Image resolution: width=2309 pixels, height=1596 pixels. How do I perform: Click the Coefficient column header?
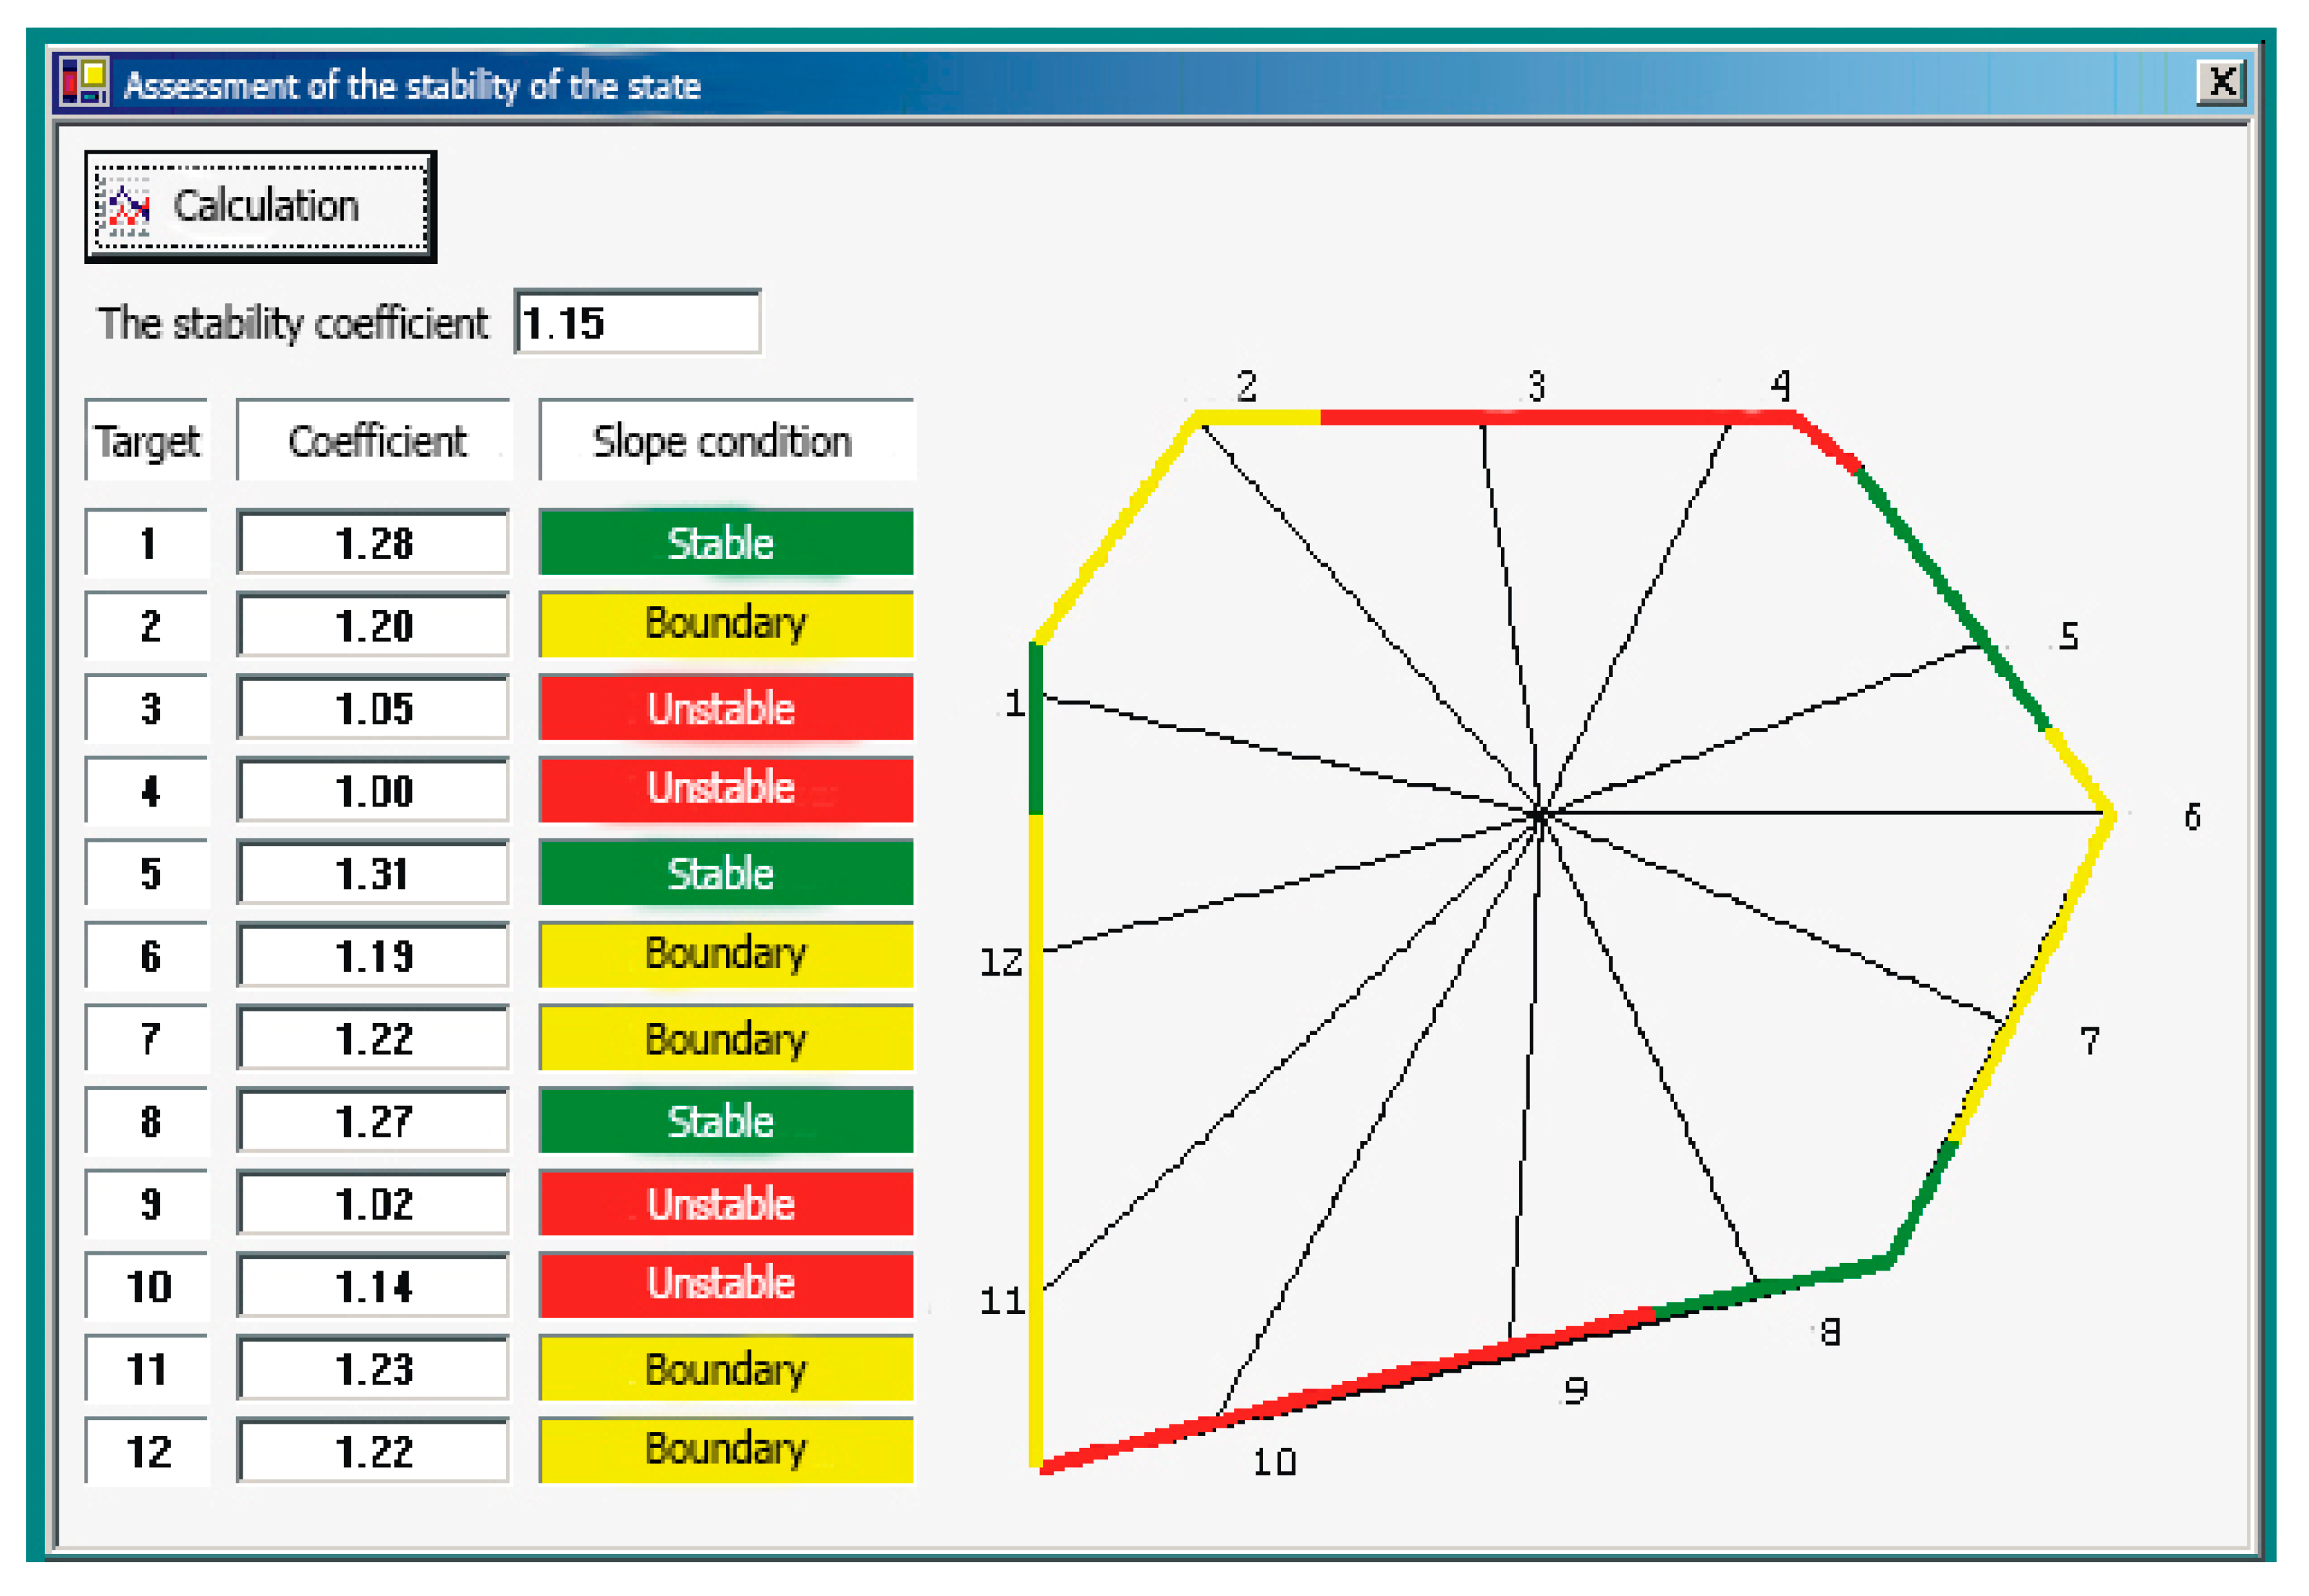point(375,441)
